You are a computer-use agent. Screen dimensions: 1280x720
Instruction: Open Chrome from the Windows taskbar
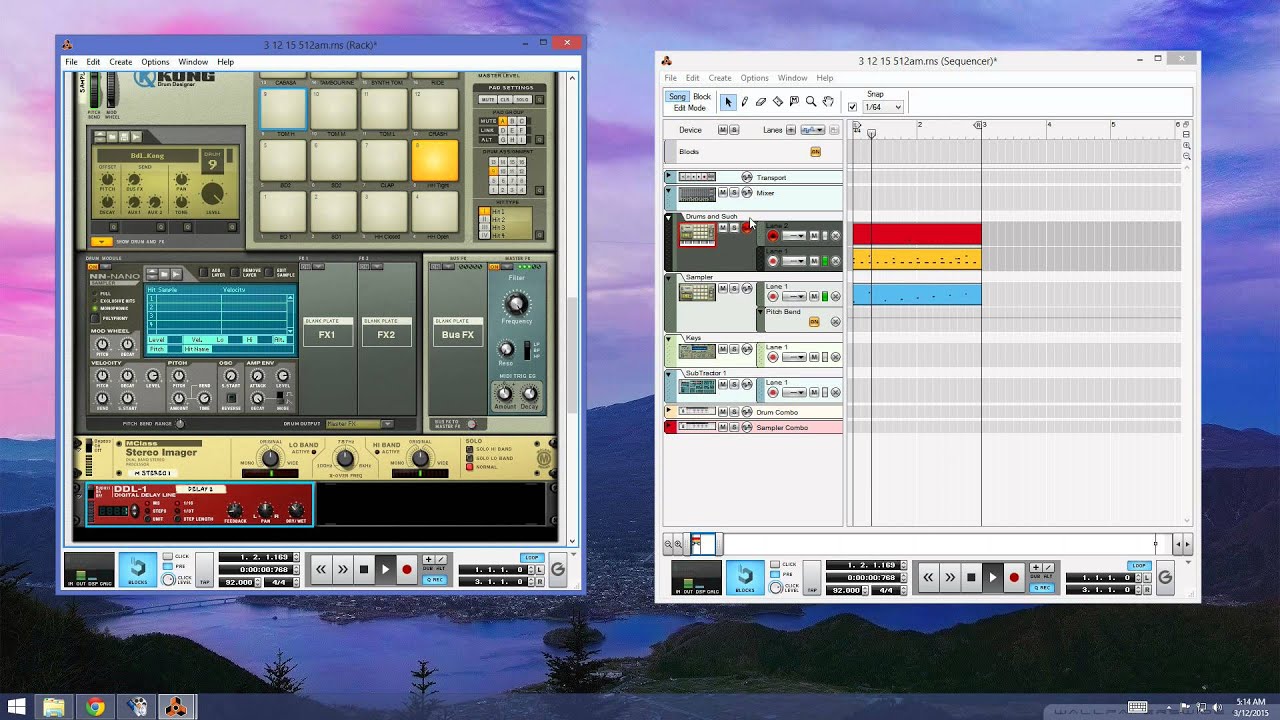[x=95, y=707]
